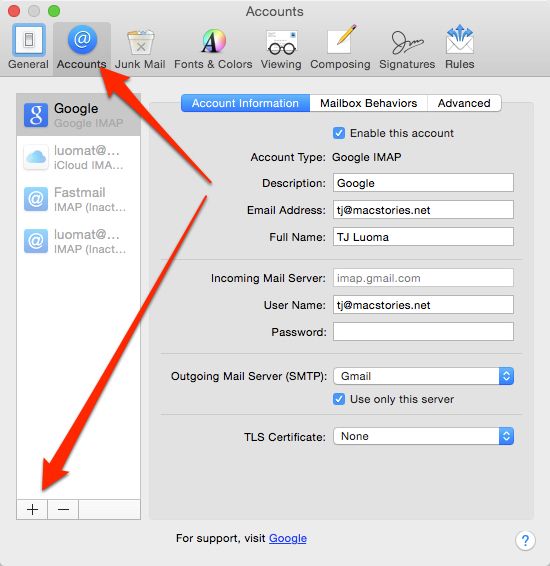The width and height of the screenshot is (550, 566).
Task: Open Junk Mail preferences
Action: pyautogui.click(x=140, y=49)
